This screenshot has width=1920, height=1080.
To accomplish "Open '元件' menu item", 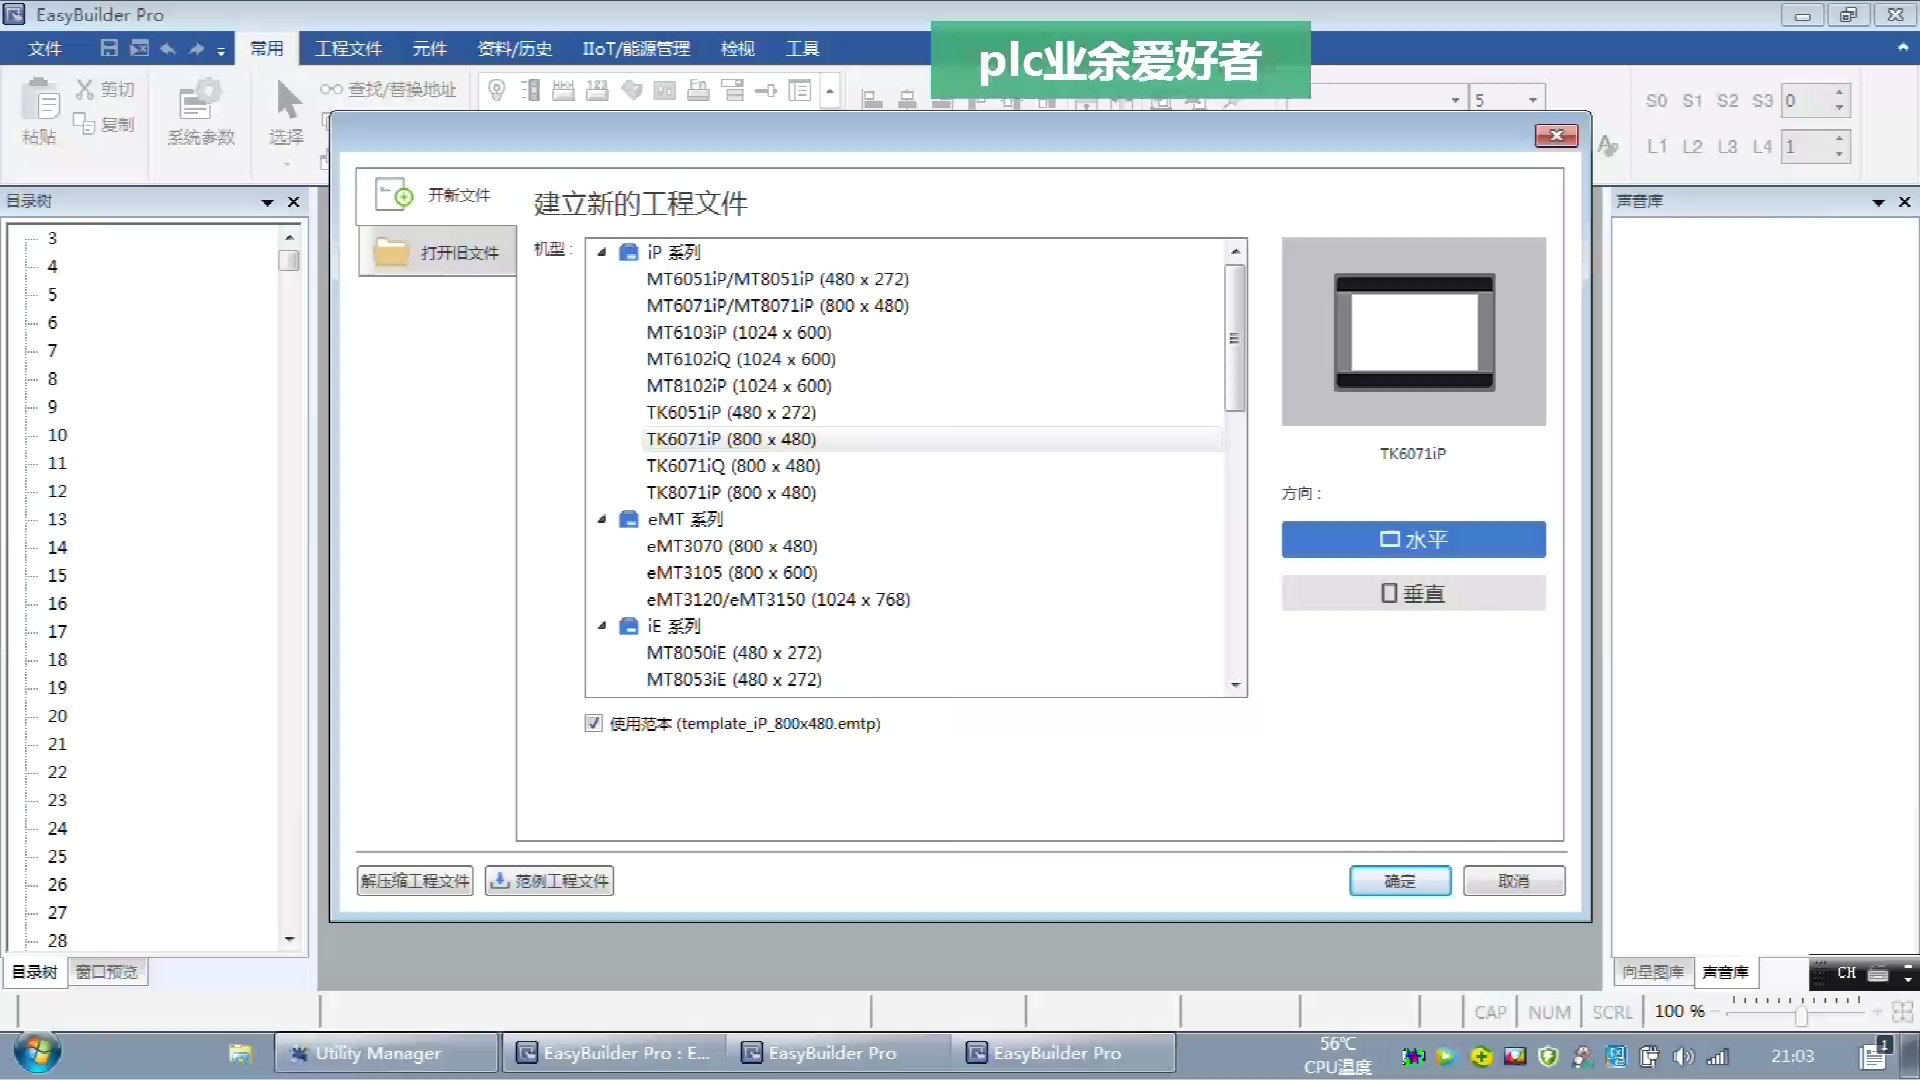I will [429, 49].
